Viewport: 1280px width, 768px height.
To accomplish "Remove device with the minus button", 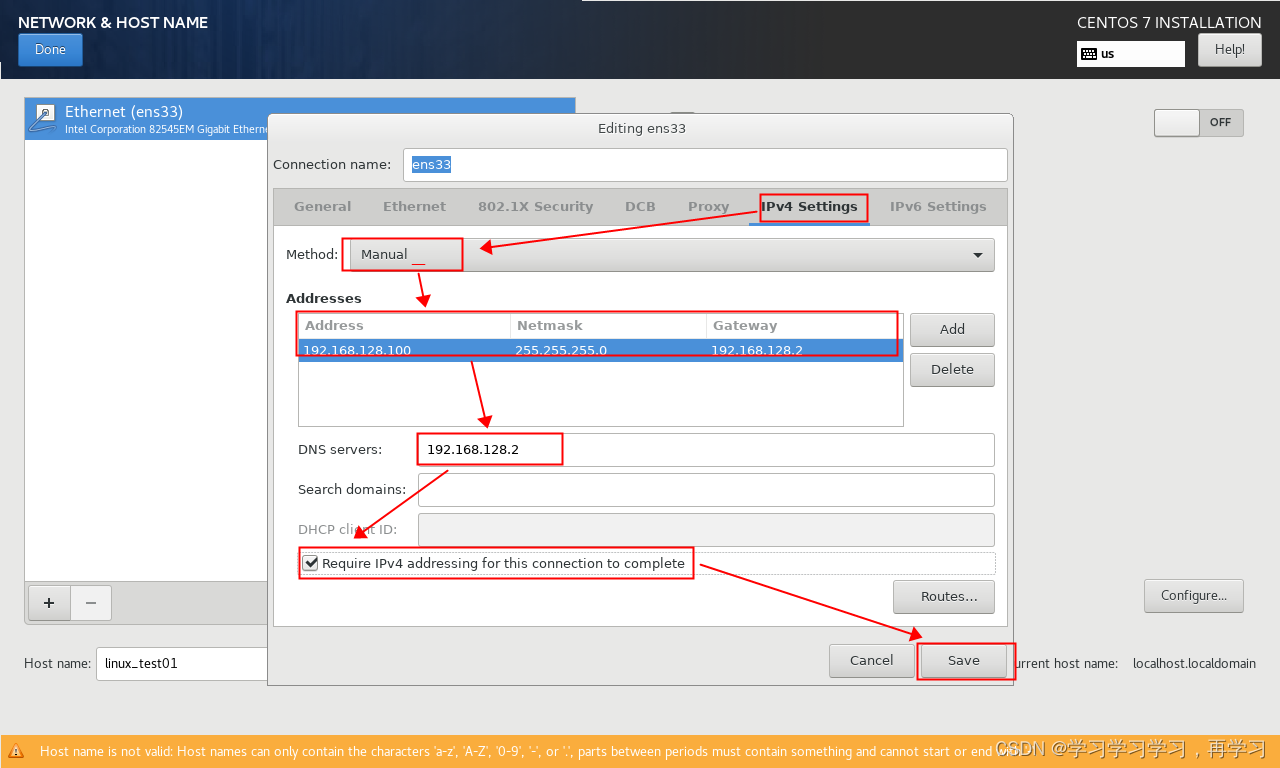I will [x=91, y=603].
